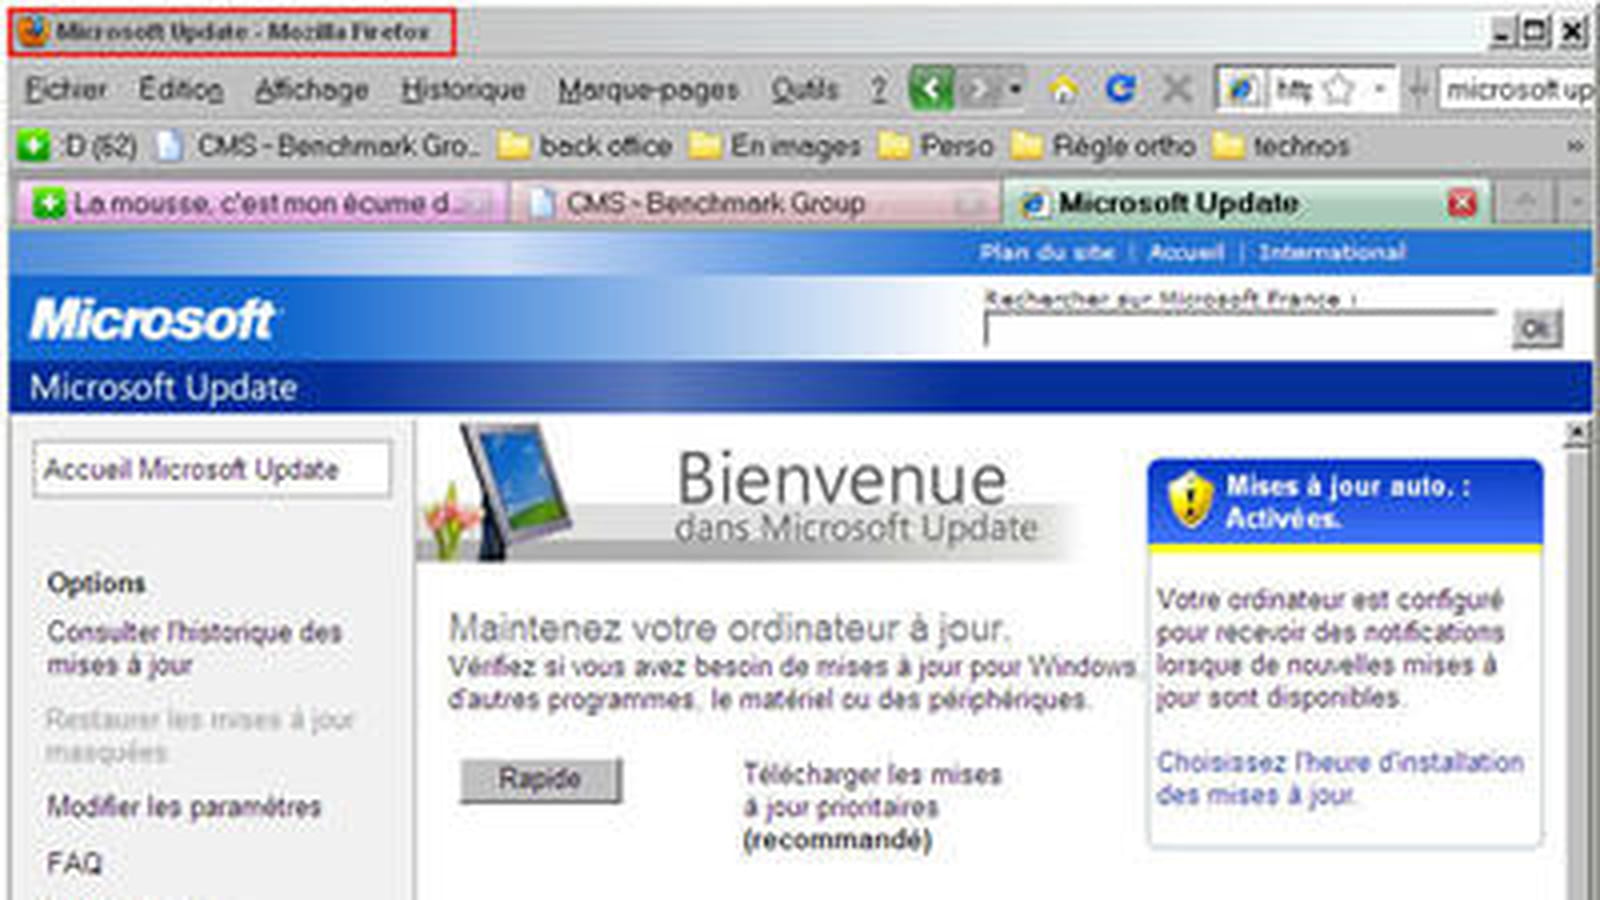Screen dimensions: 1600x900
Task: Click the stop loading X icon
Action: point(1177,90)
